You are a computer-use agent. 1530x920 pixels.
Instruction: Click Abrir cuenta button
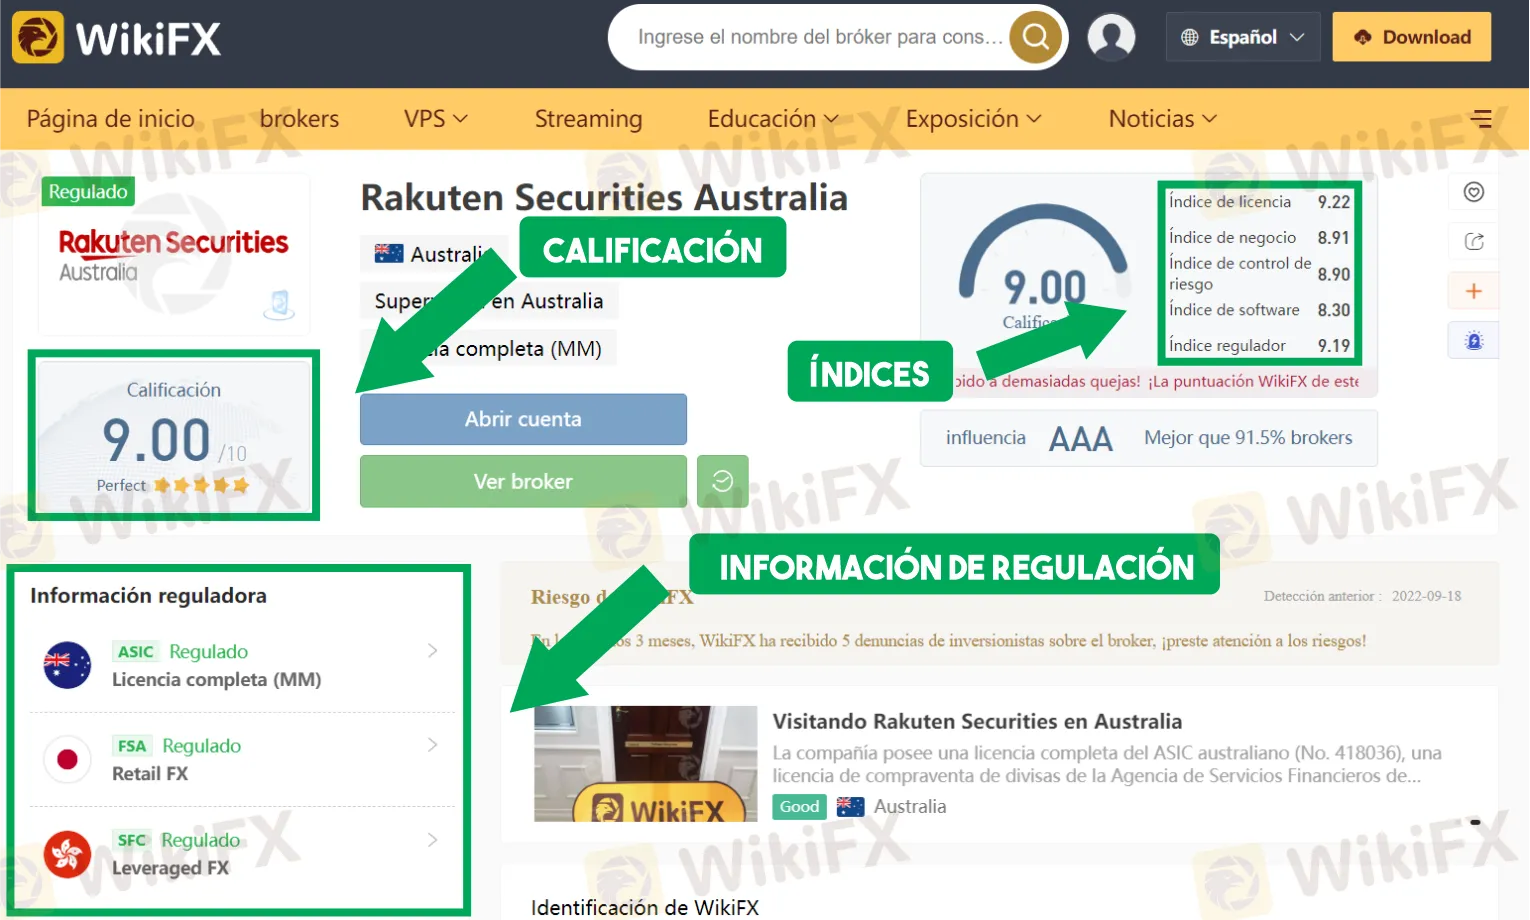[523, 419]
